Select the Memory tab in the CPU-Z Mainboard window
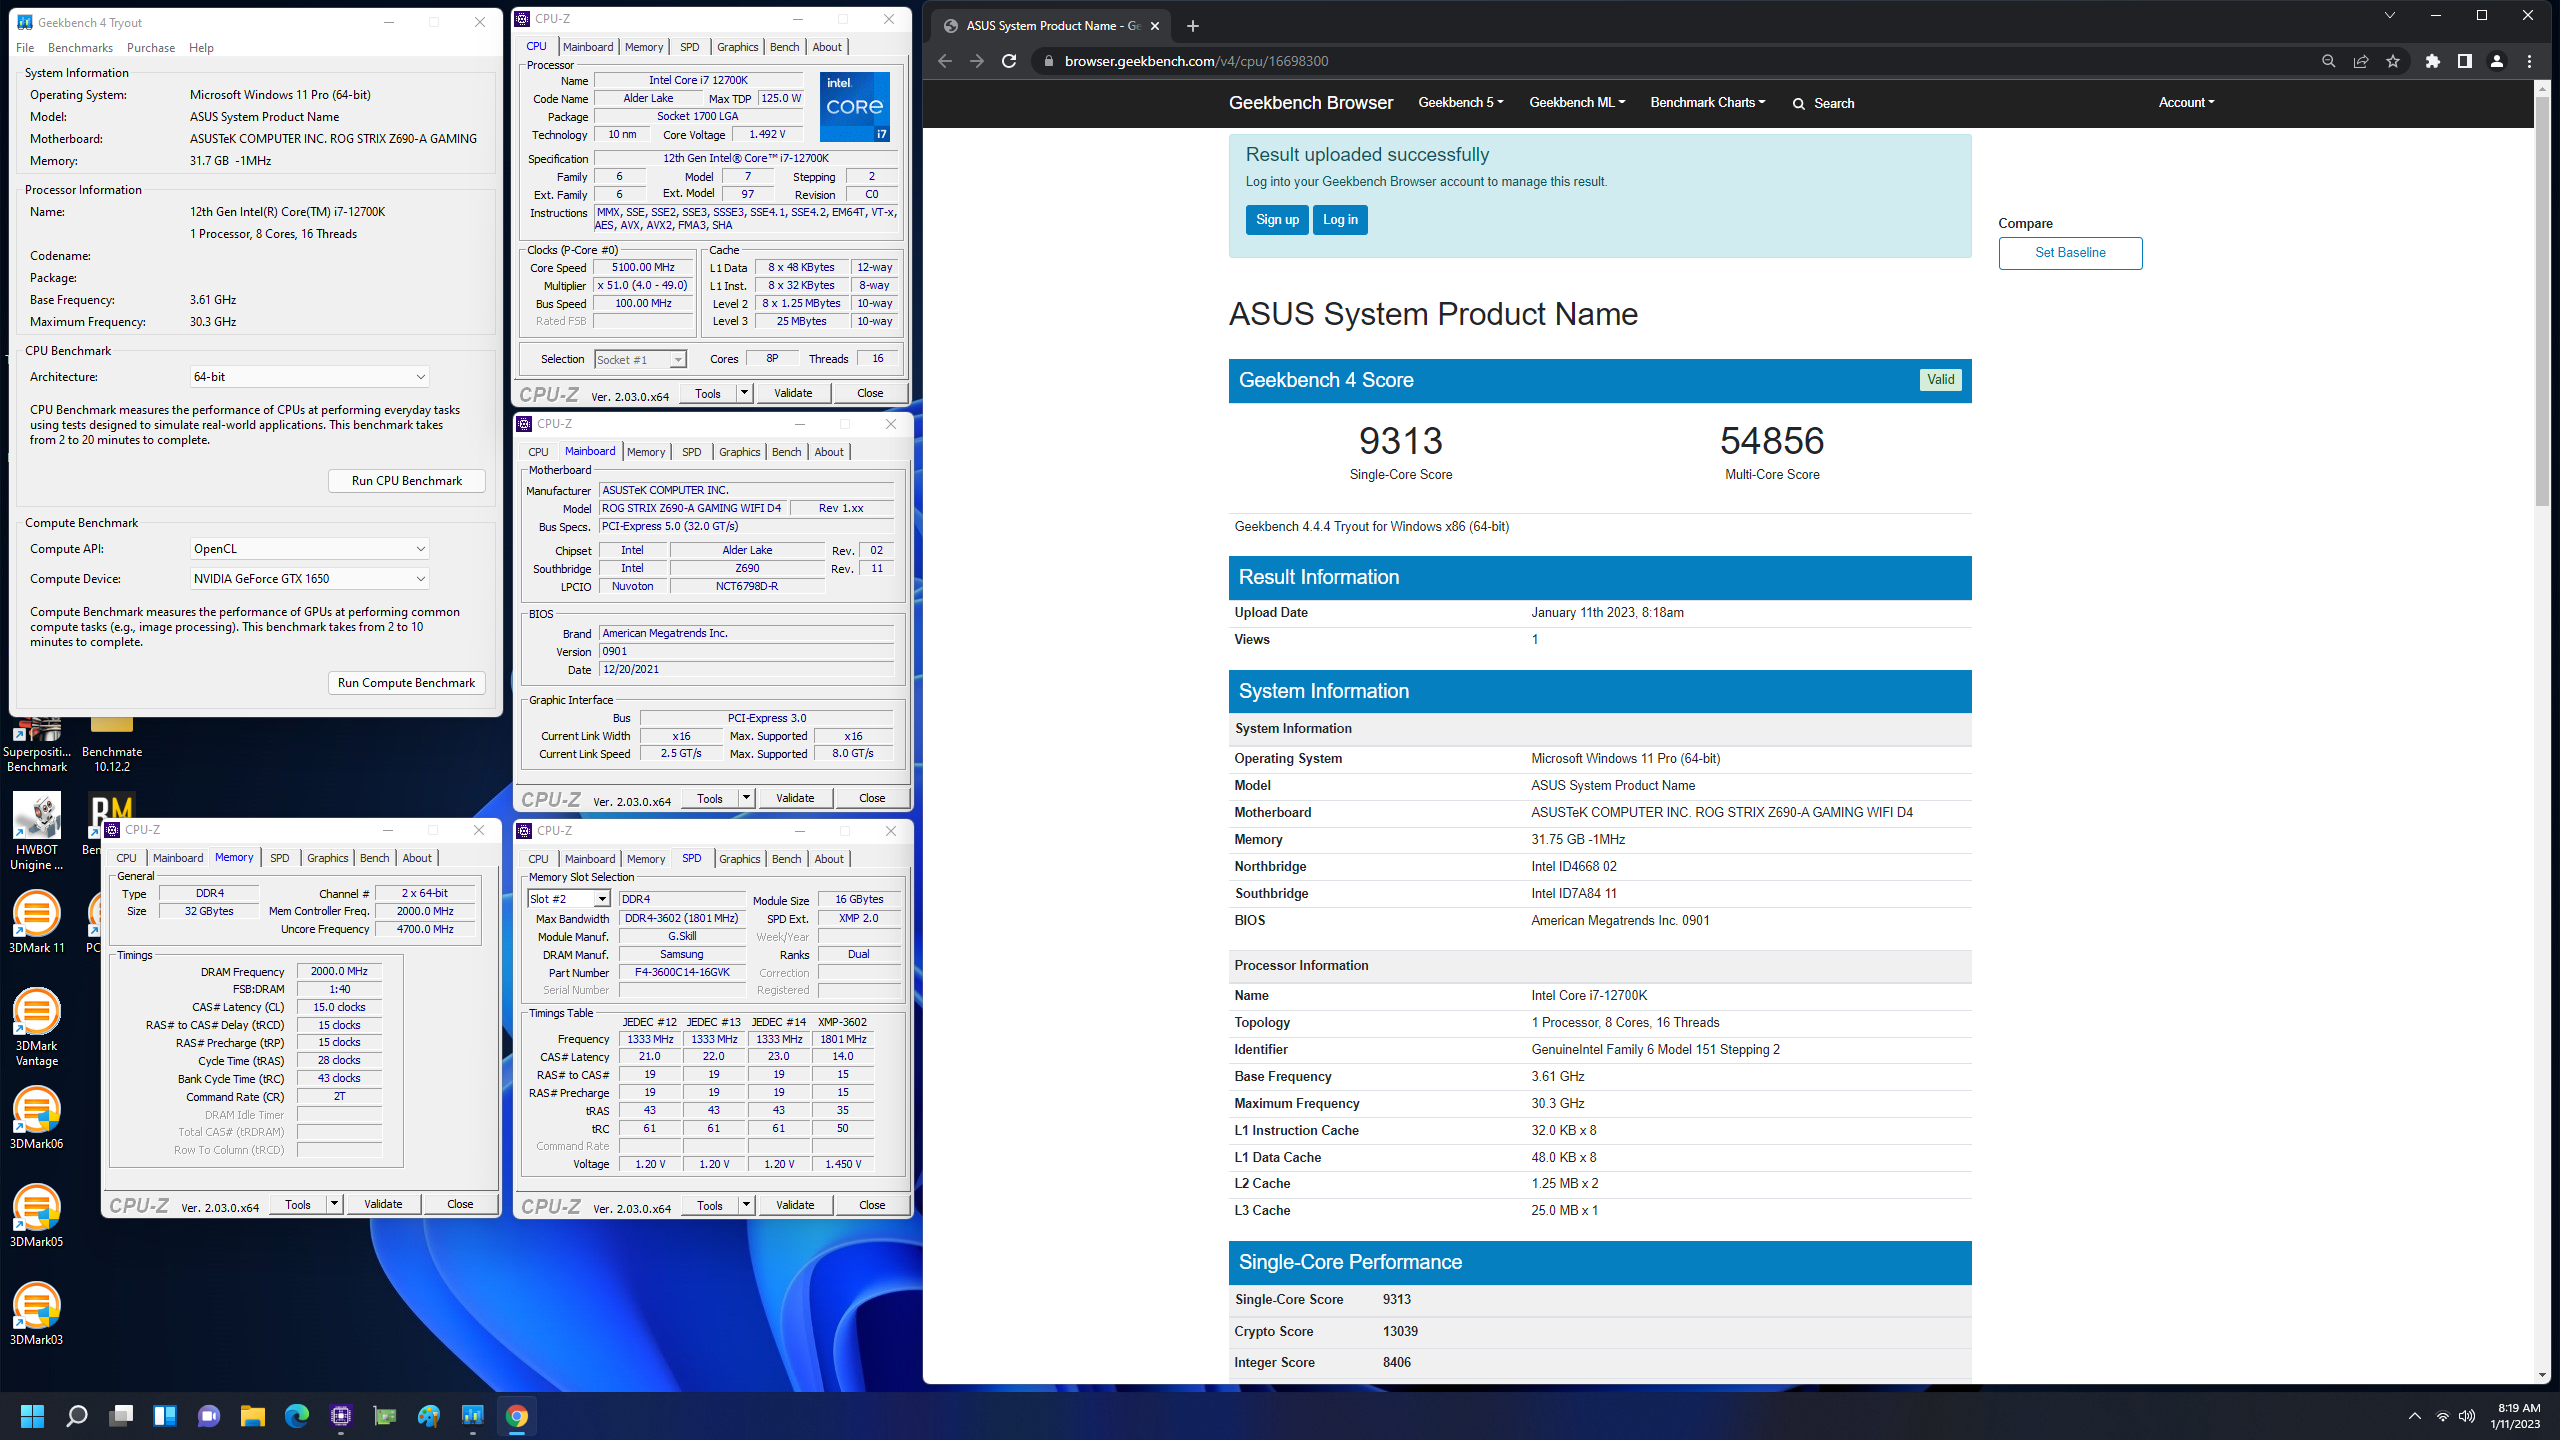The image size is (2560, 1440). (646, 452)
